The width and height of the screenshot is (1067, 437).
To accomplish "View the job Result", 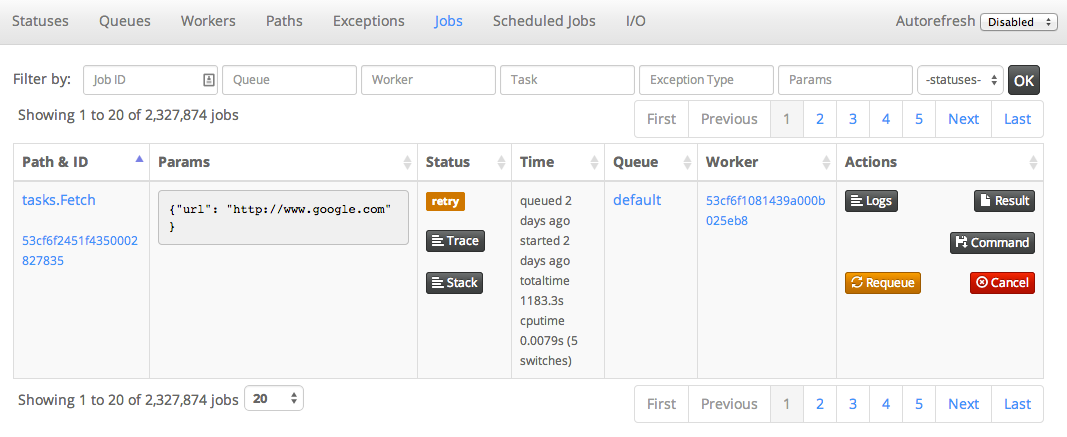I will [x=1003, y=201].
